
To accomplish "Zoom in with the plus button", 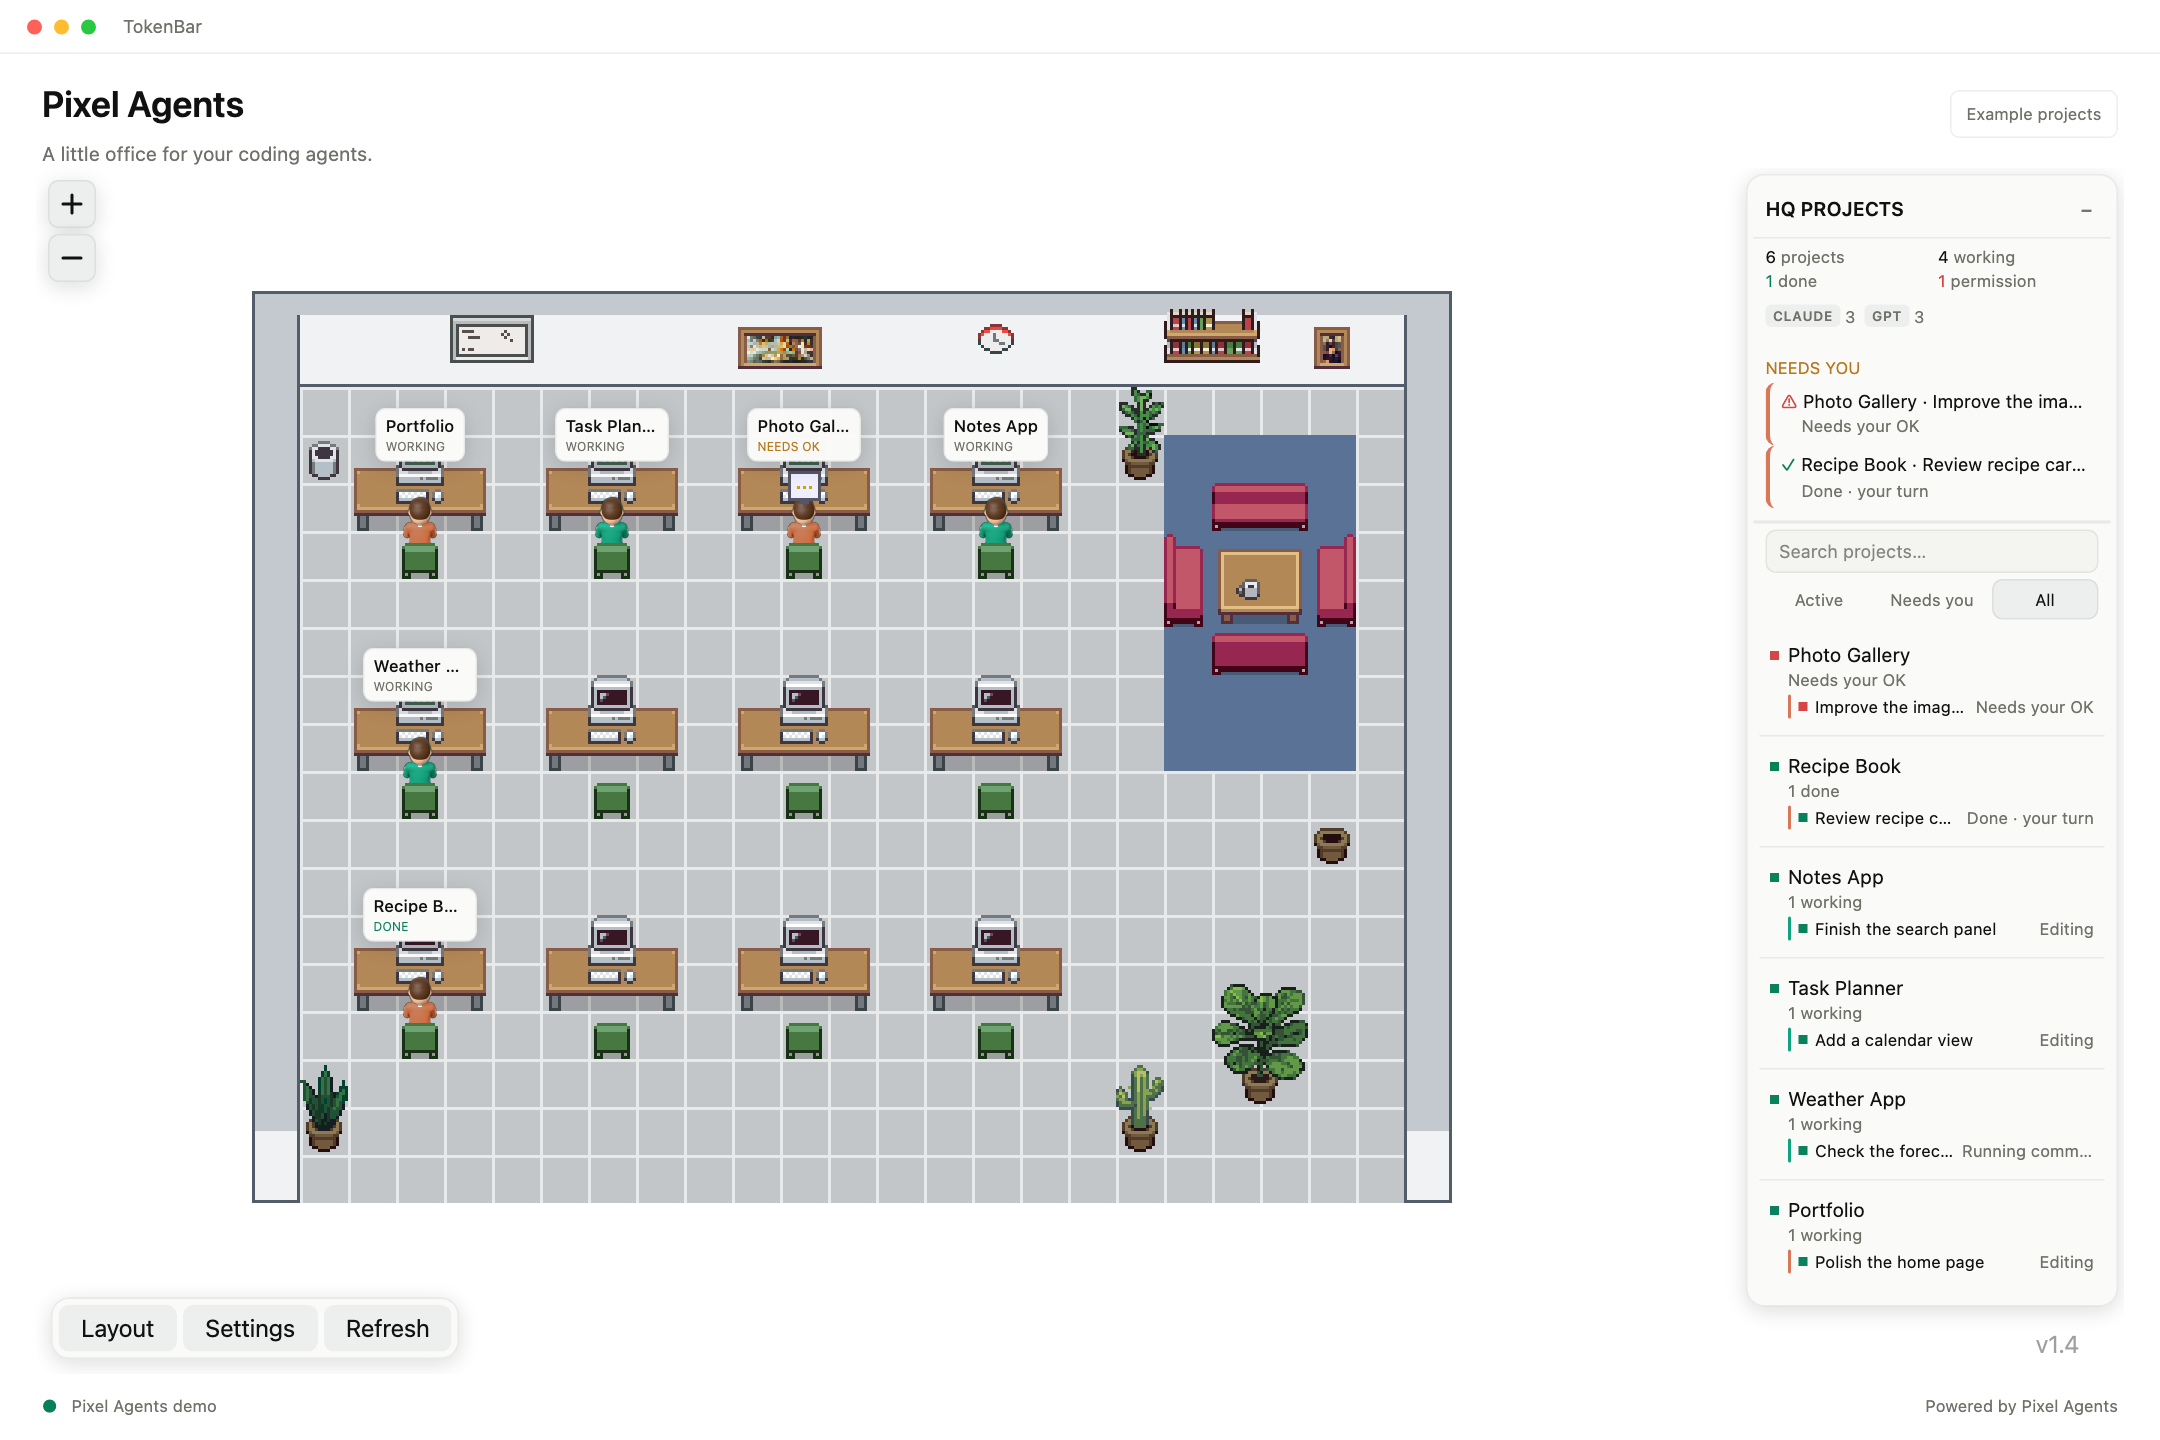I will pos(72,204).
